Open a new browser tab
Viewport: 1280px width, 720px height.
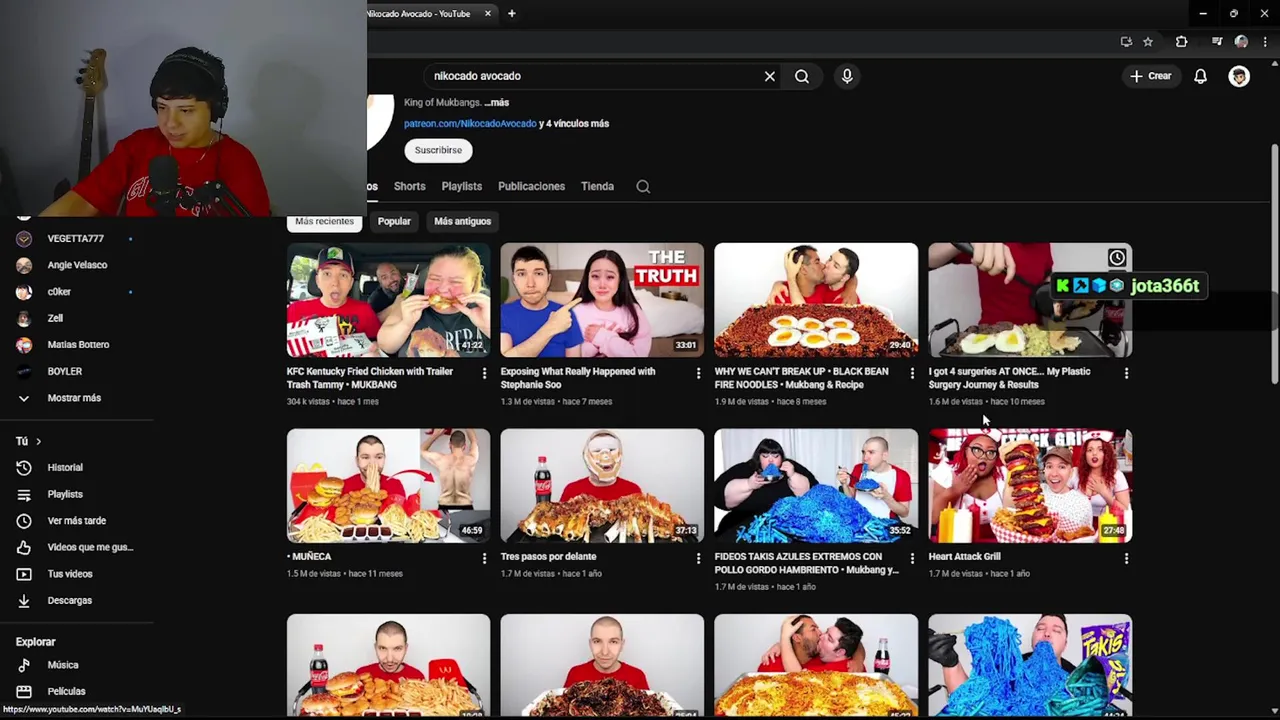coord(511,13)
